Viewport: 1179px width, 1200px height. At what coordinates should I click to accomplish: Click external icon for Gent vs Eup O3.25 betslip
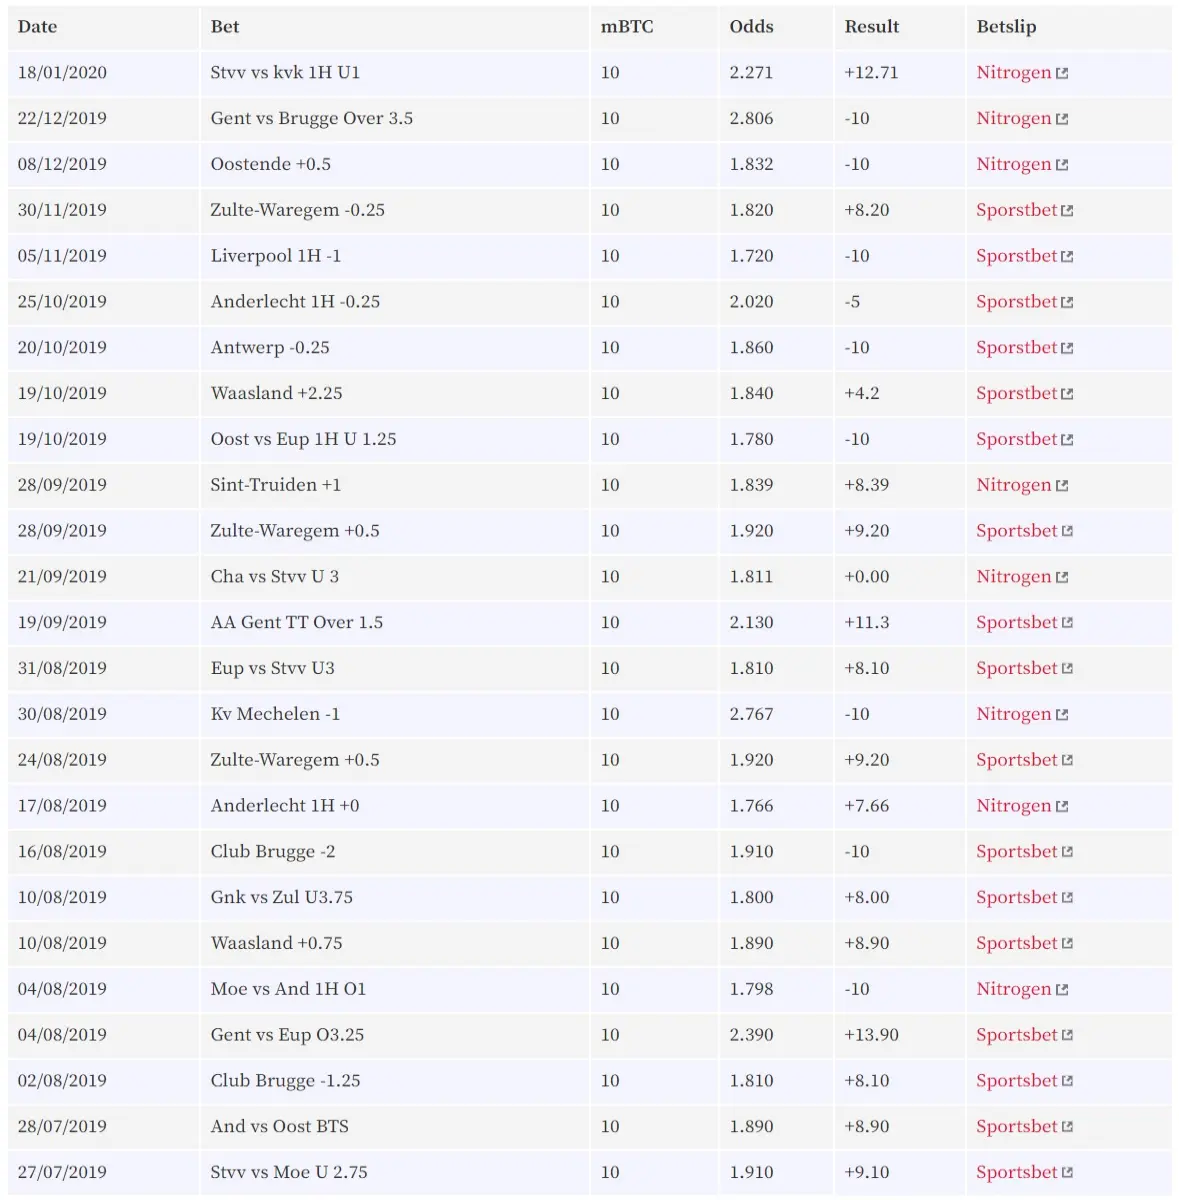(1067, 1036)
